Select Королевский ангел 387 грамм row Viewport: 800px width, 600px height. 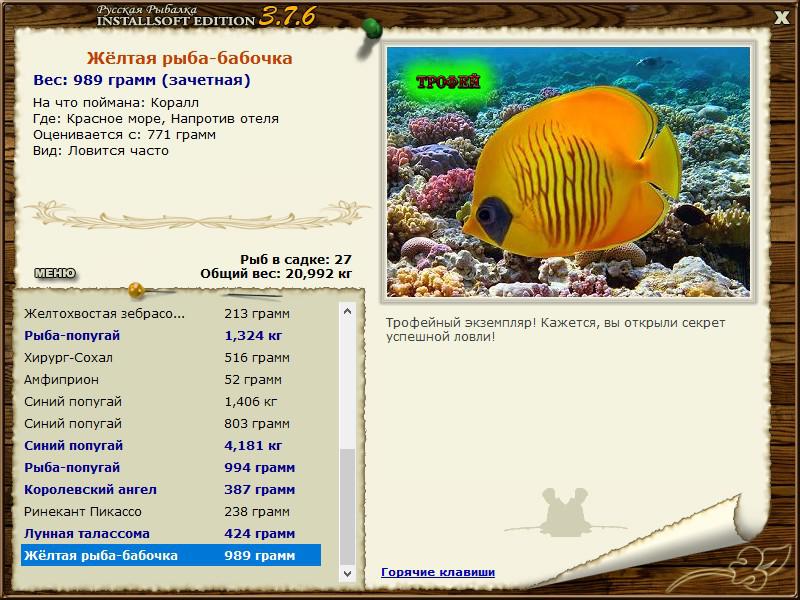171,489
